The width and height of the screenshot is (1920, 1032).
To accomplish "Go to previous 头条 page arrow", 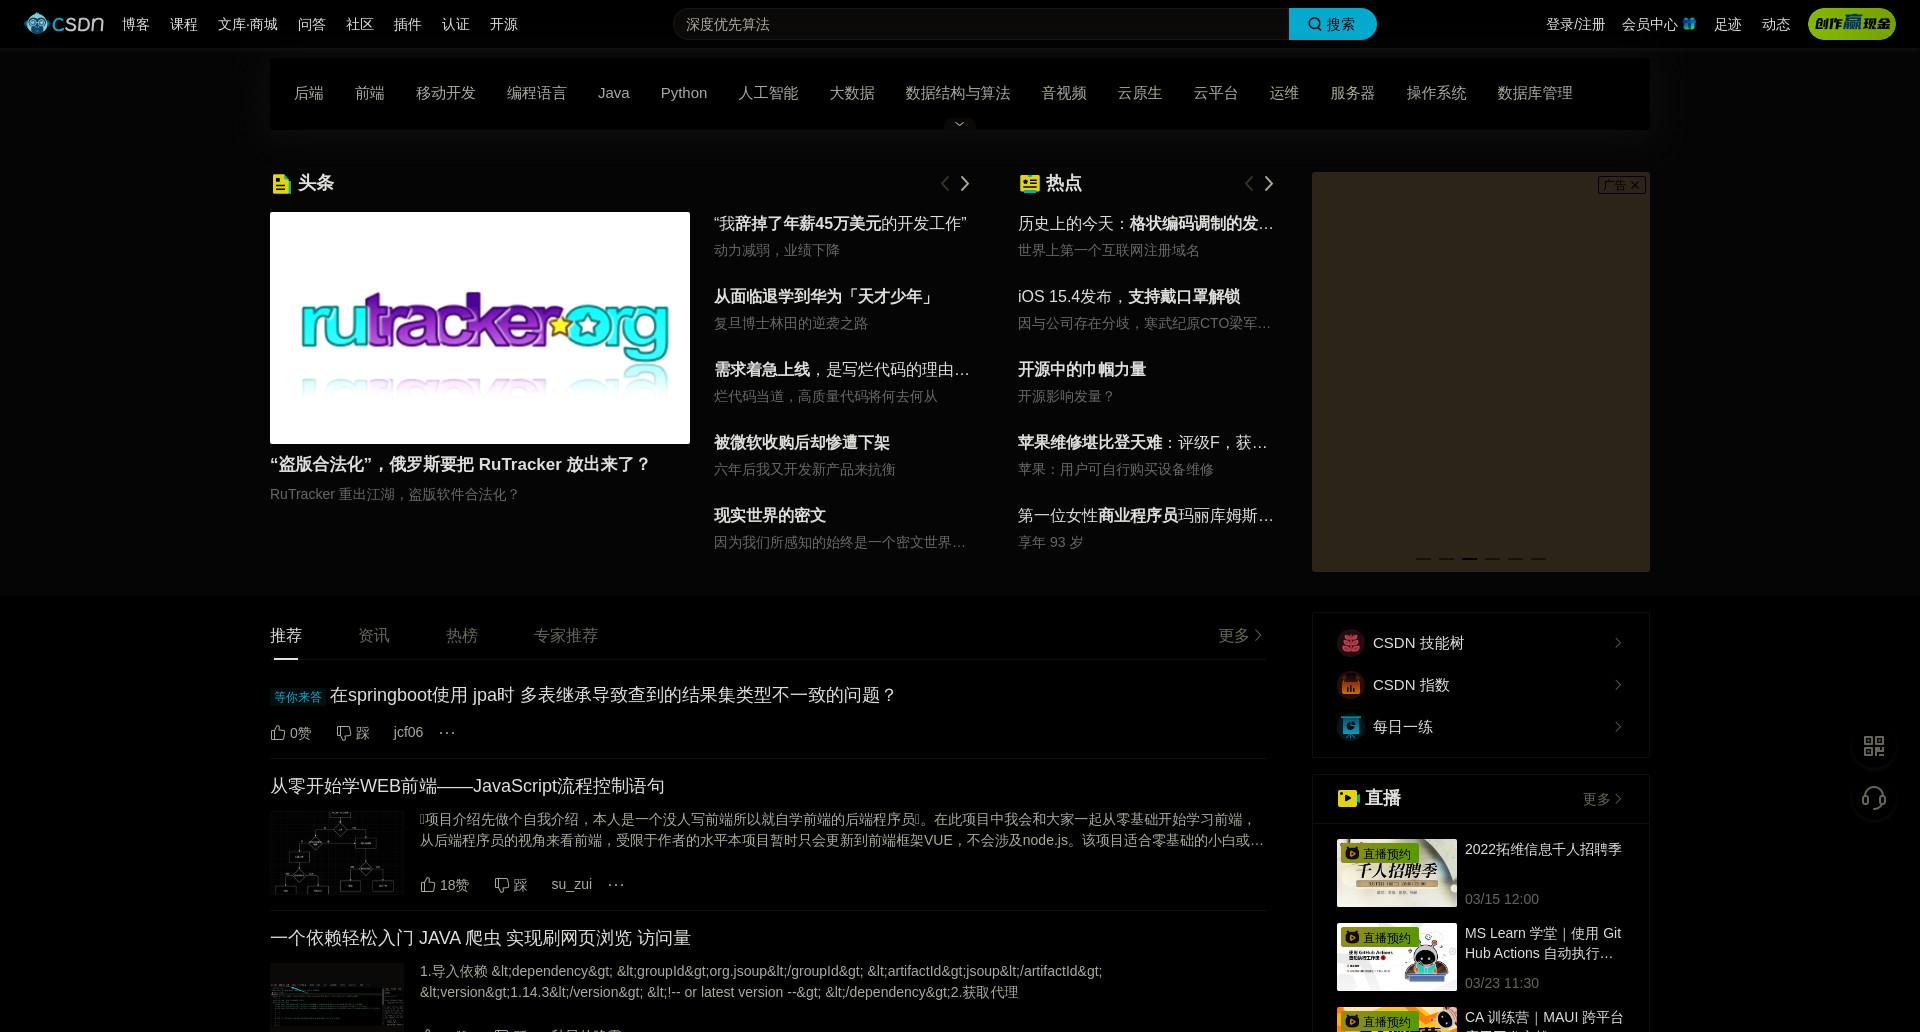I will pyautogui.click(x=944, y=183).
